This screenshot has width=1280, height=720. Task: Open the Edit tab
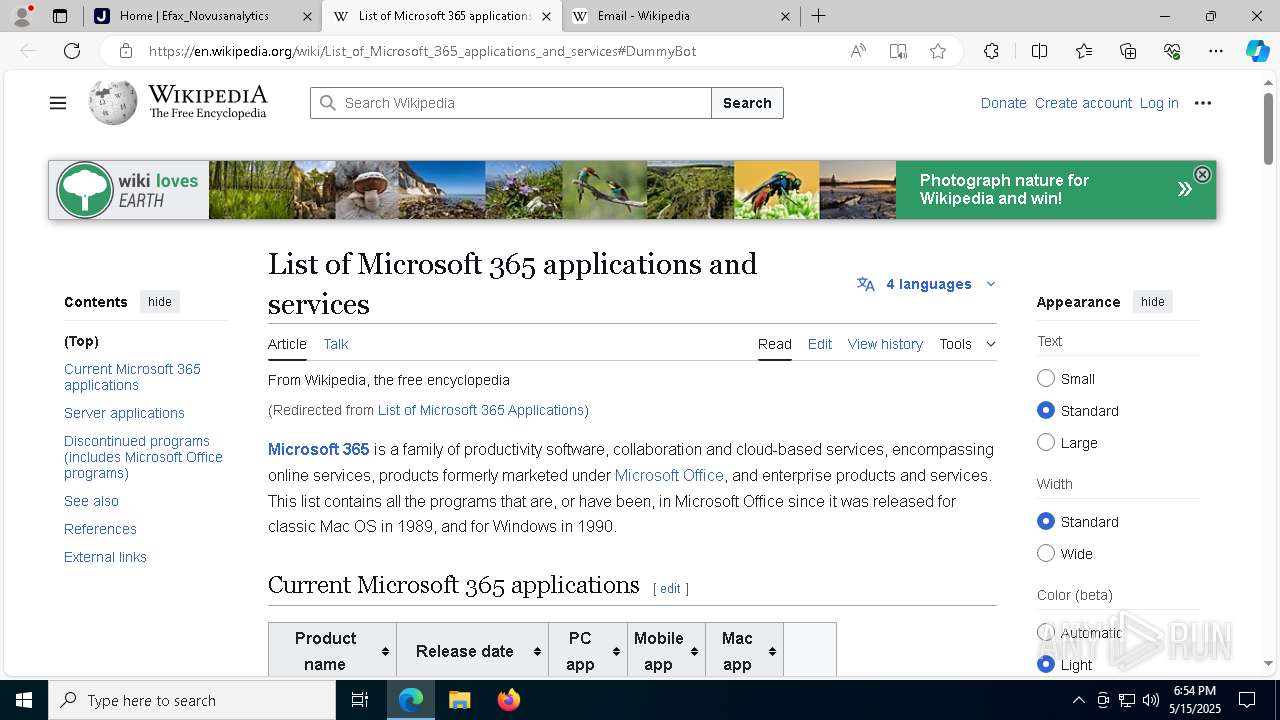click(x=820, y=344)
